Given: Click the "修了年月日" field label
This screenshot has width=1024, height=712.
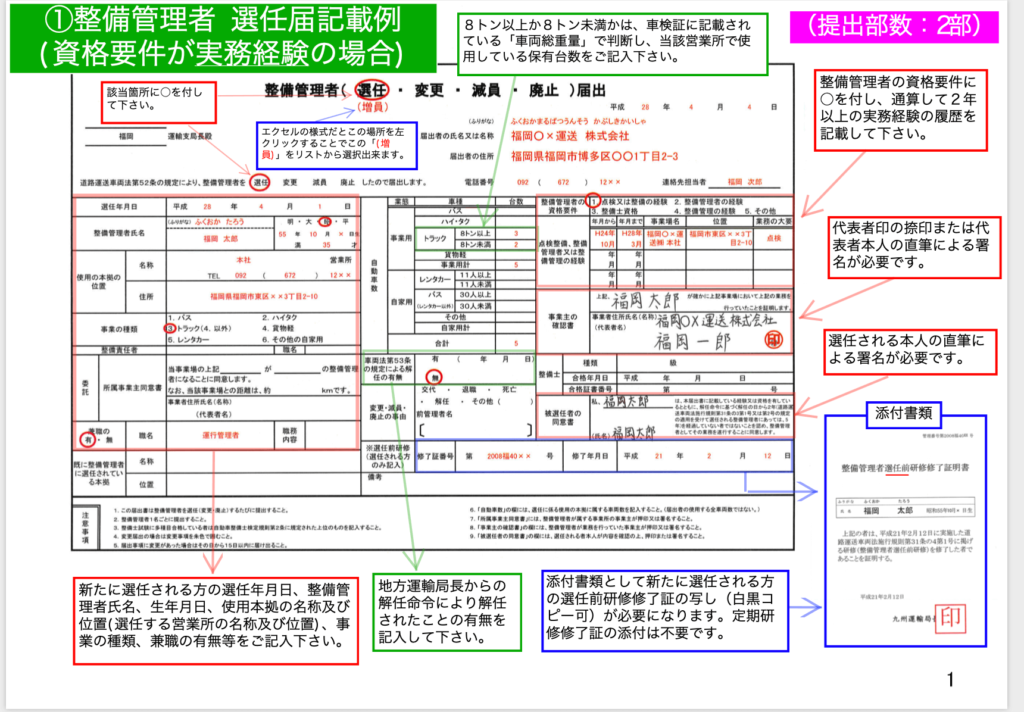Looking at the screenshot, I should (x=590, y=456).
